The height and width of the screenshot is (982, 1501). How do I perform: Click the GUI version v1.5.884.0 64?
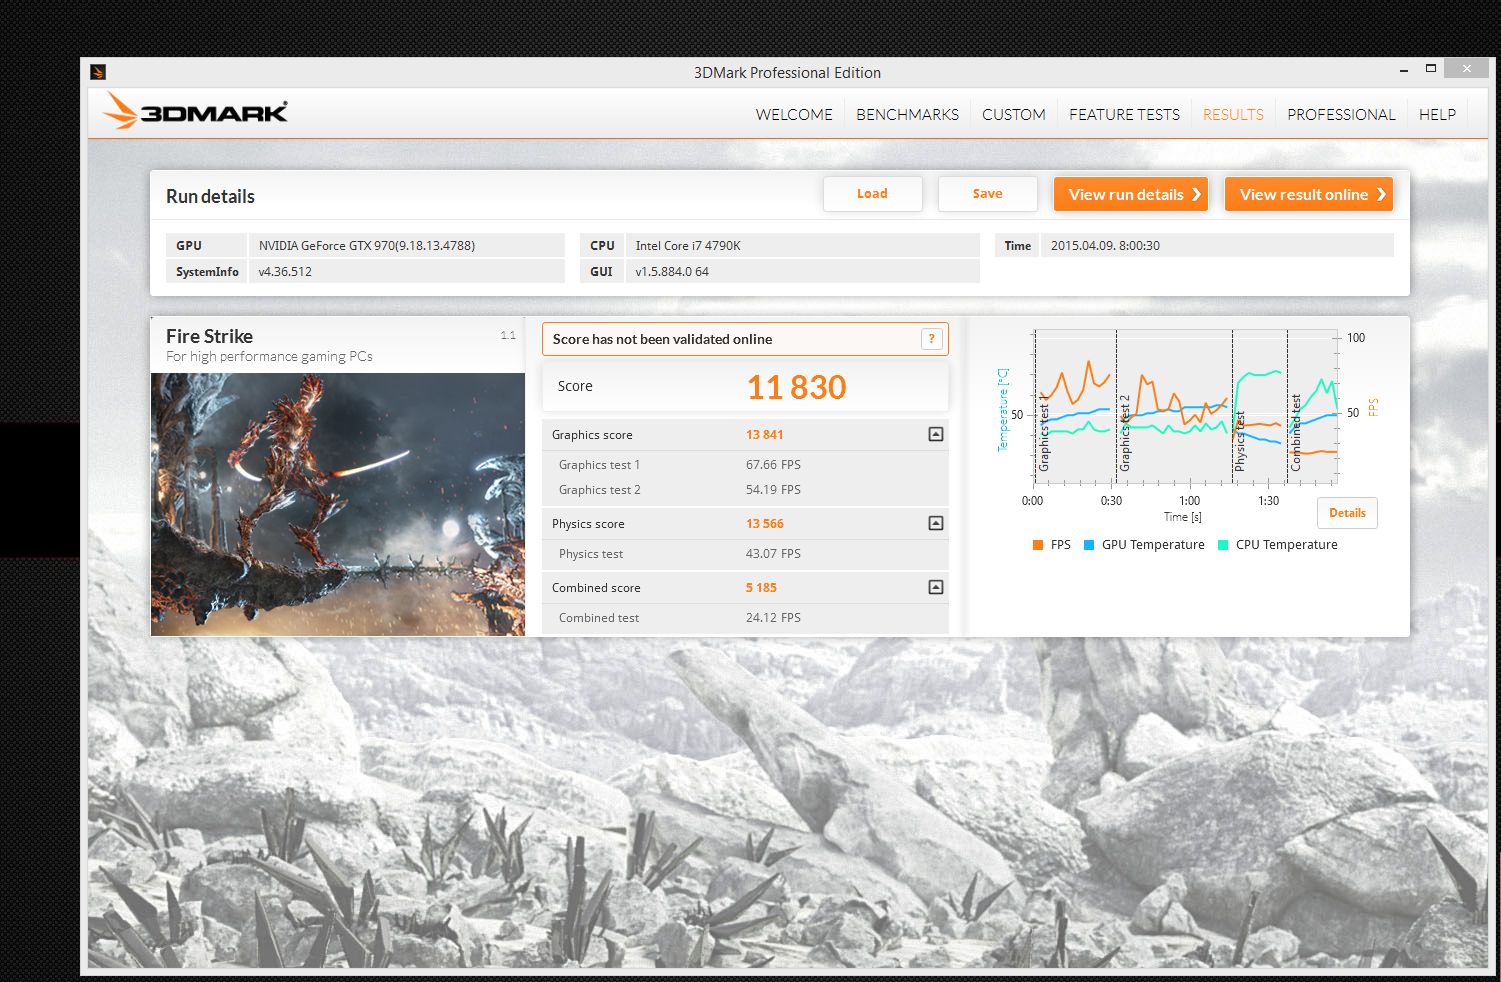pyautogui.click(x=672, y=271)
